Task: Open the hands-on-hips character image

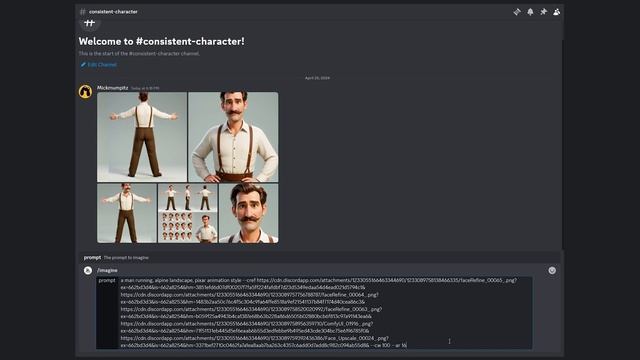Action: pyautogui.click(x=233, y=137)
